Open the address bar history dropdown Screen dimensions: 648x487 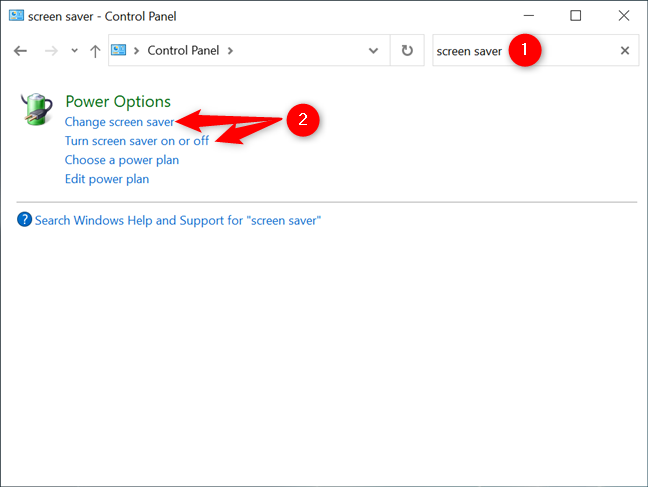pos(373,50)
